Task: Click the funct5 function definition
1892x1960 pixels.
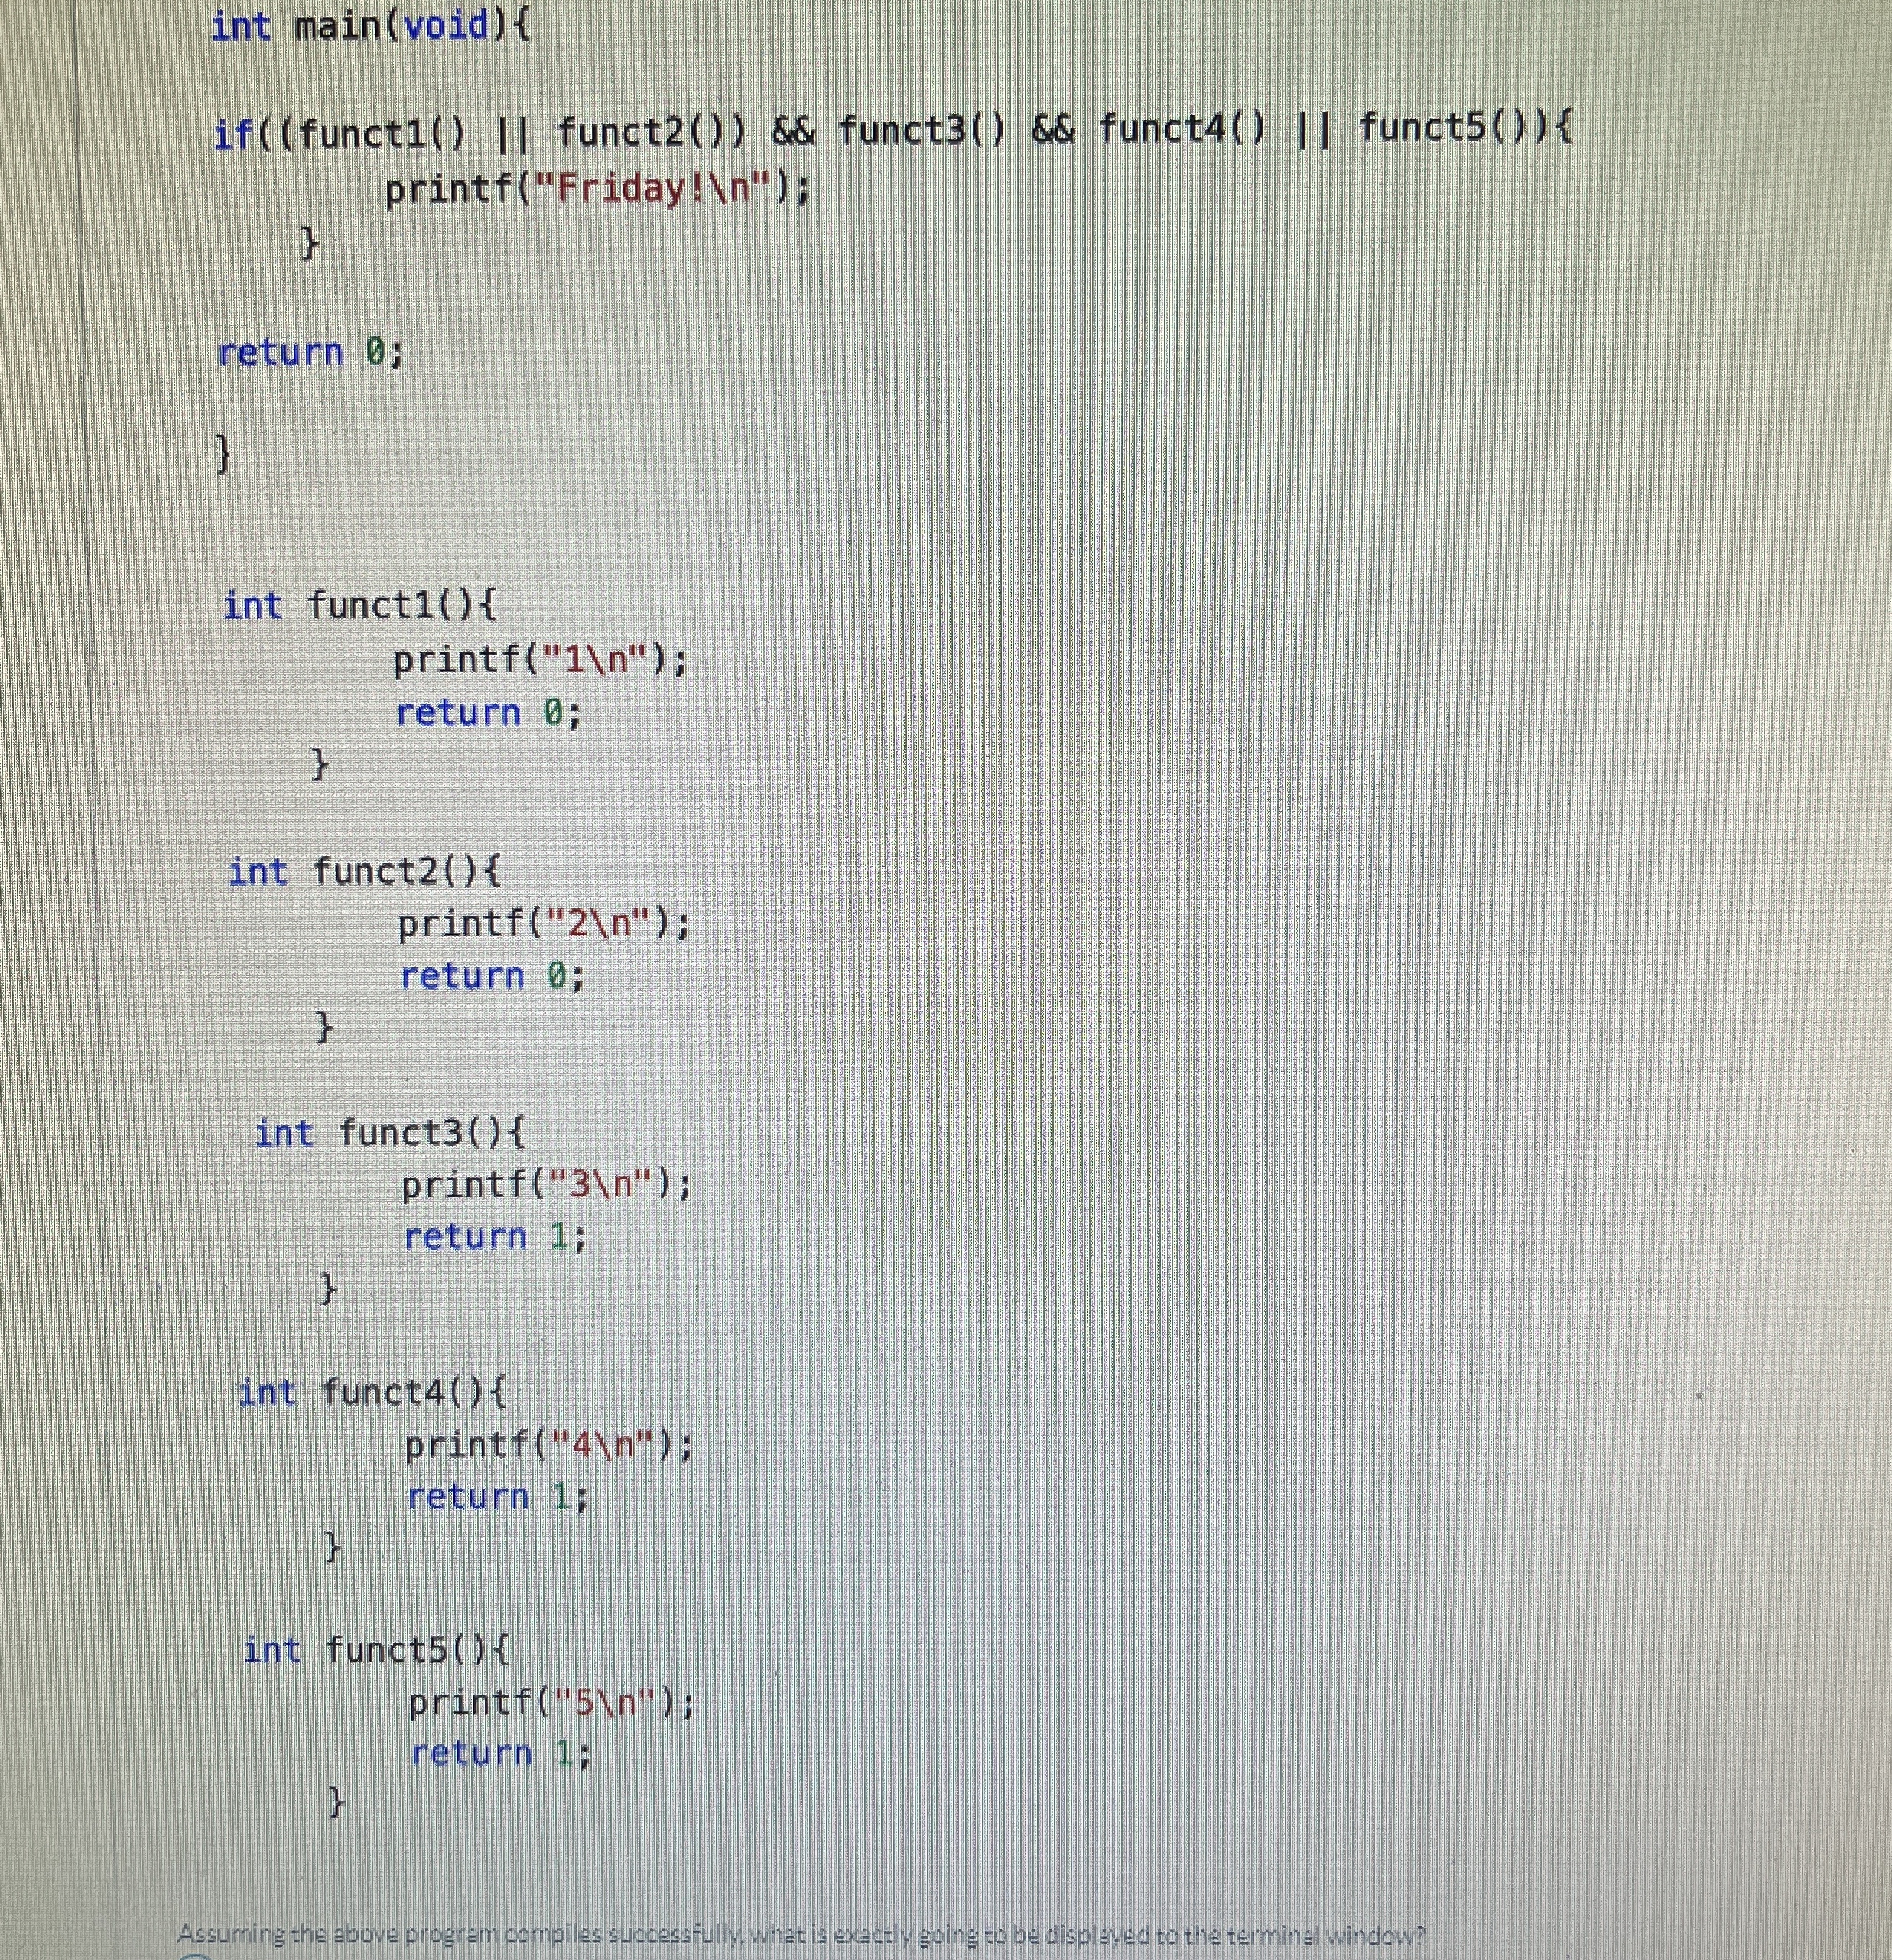Action: pos(378,1650)
